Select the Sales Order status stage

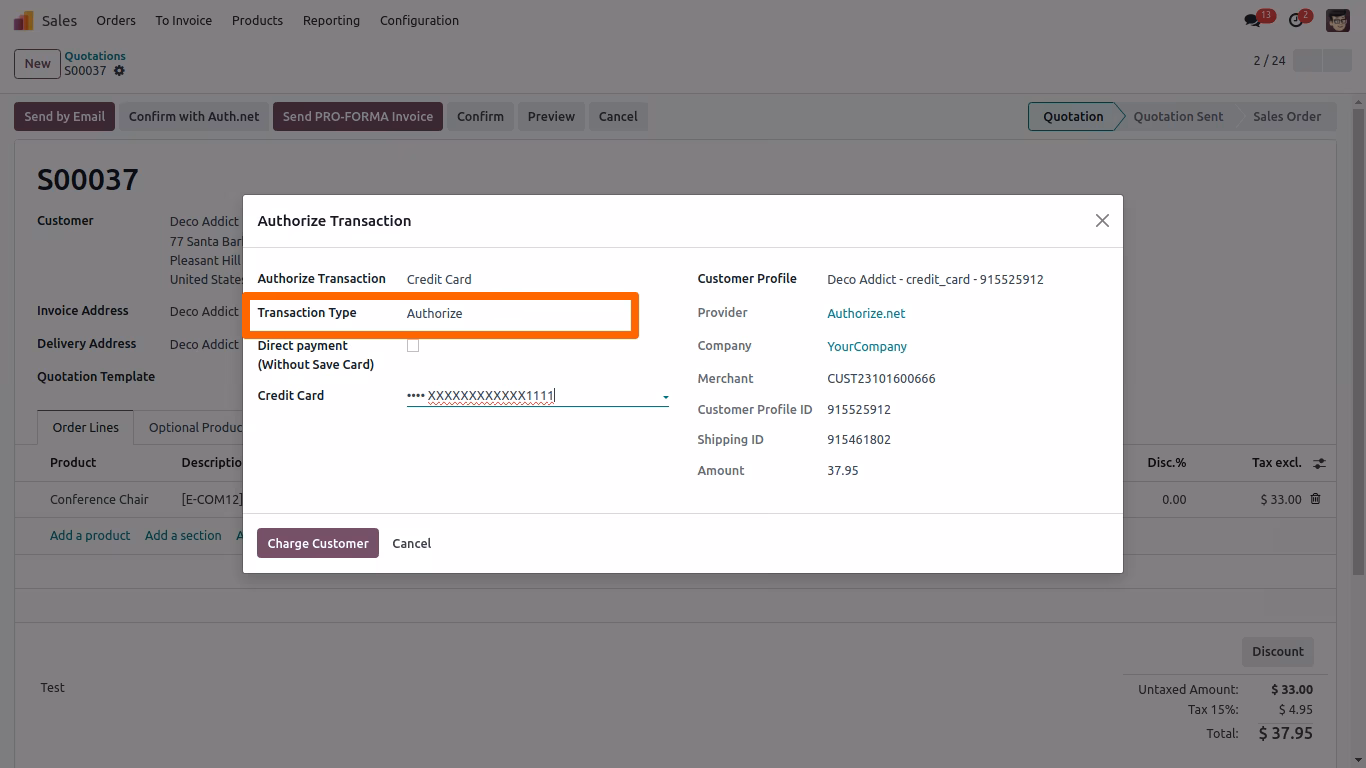coord(1287,116)
